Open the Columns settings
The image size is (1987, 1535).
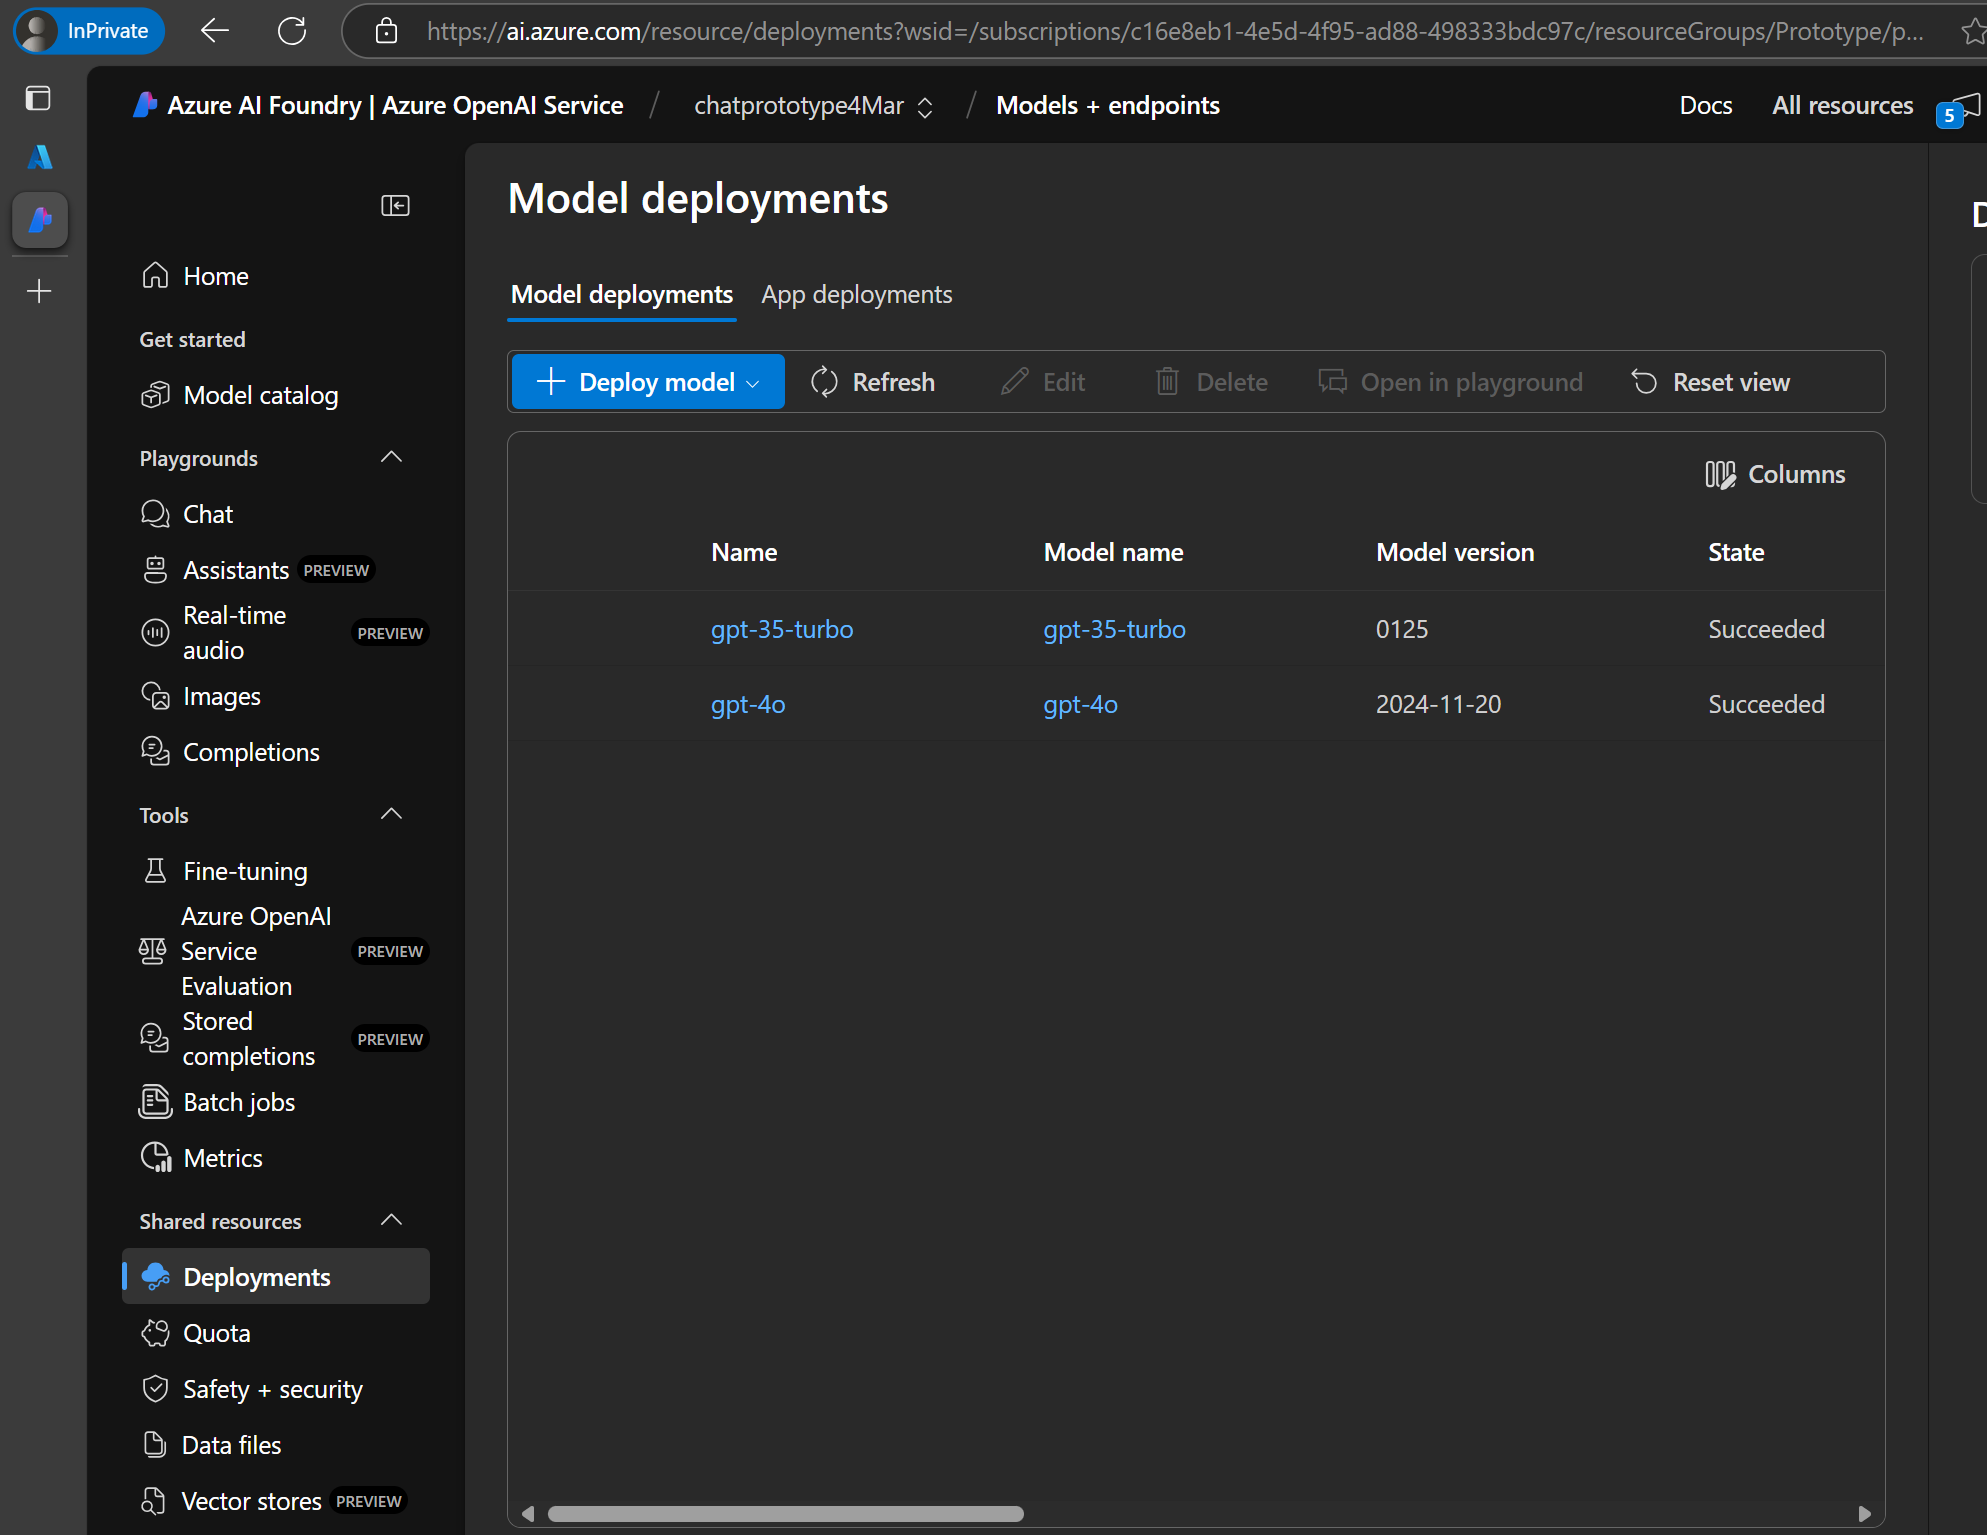[x=1775, y=474]
